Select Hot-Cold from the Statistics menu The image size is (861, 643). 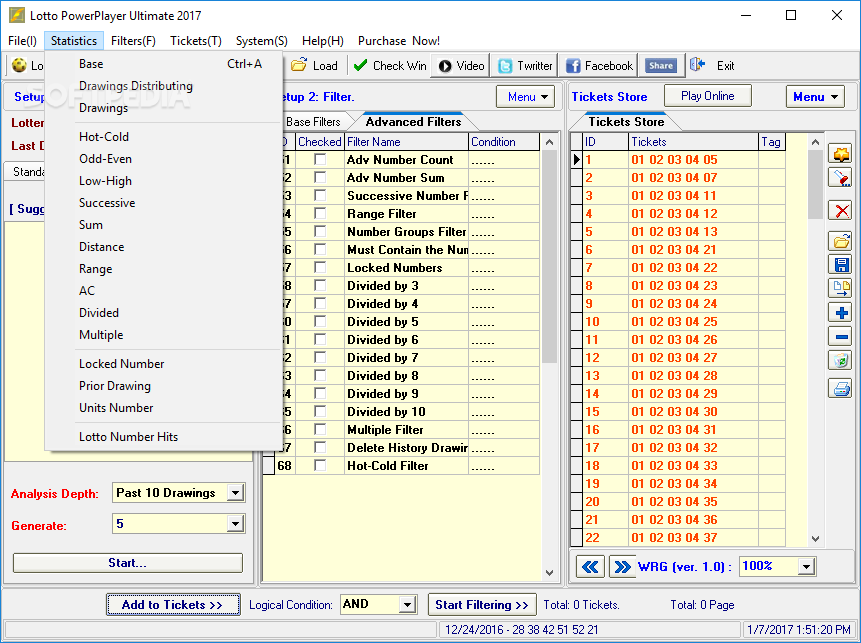[163, 137]
